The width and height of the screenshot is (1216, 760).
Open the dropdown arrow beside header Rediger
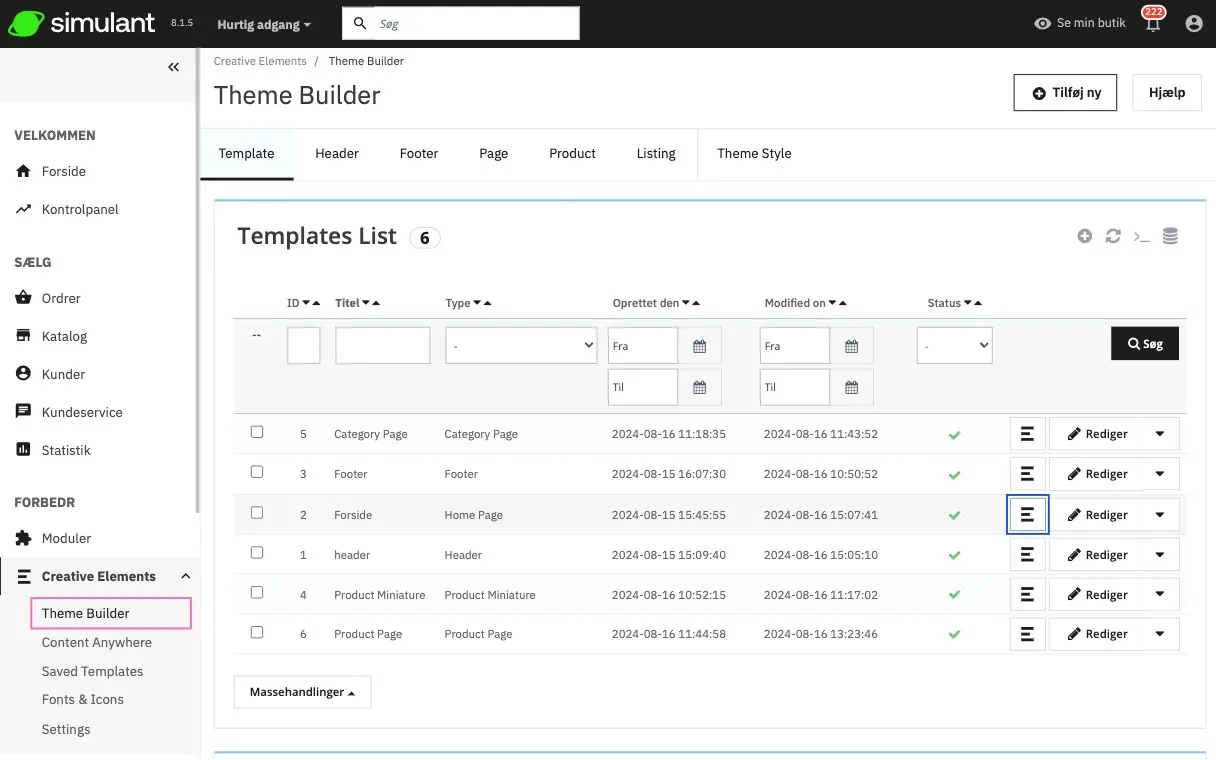[1160, 555]
